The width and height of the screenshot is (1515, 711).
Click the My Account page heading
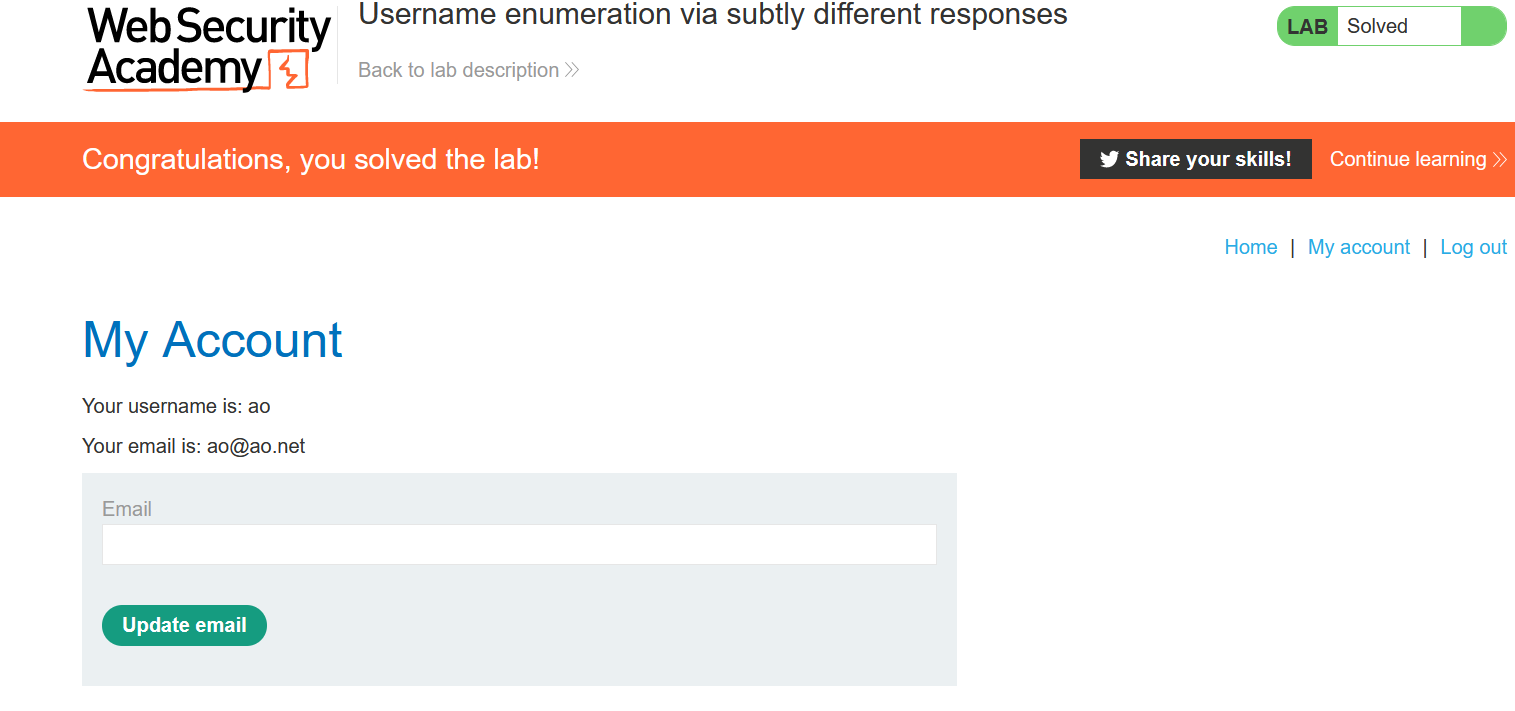(x=212, y=340)
